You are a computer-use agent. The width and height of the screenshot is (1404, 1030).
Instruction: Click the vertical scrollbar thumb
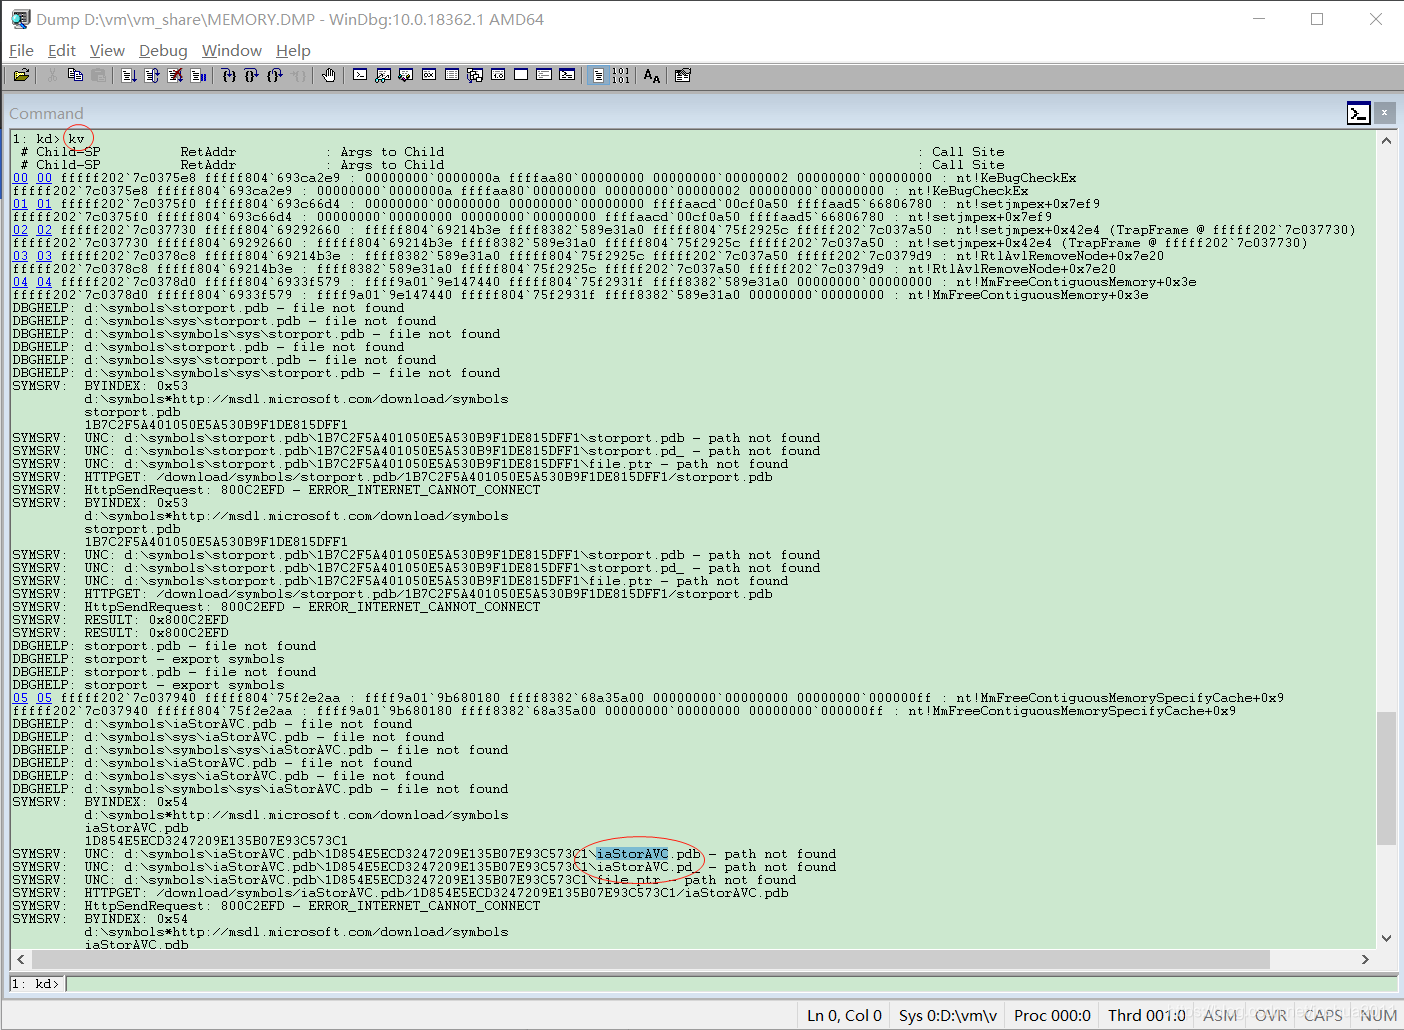[1386, 778]
